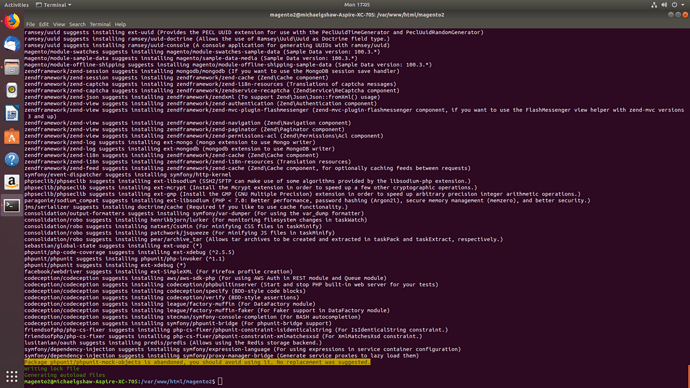Launch Amazon from the dock

(x=12, y=182)
